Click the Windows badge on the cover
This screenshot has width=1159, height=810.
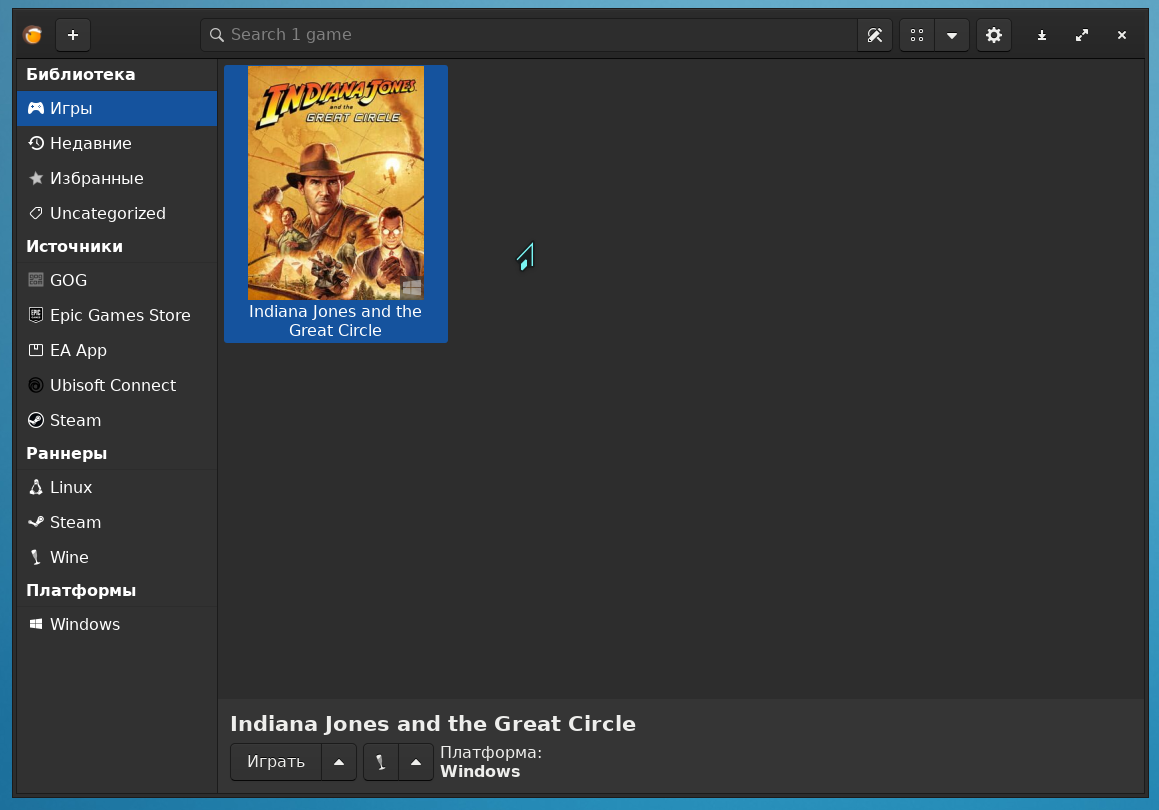click(x=412, y=287)
